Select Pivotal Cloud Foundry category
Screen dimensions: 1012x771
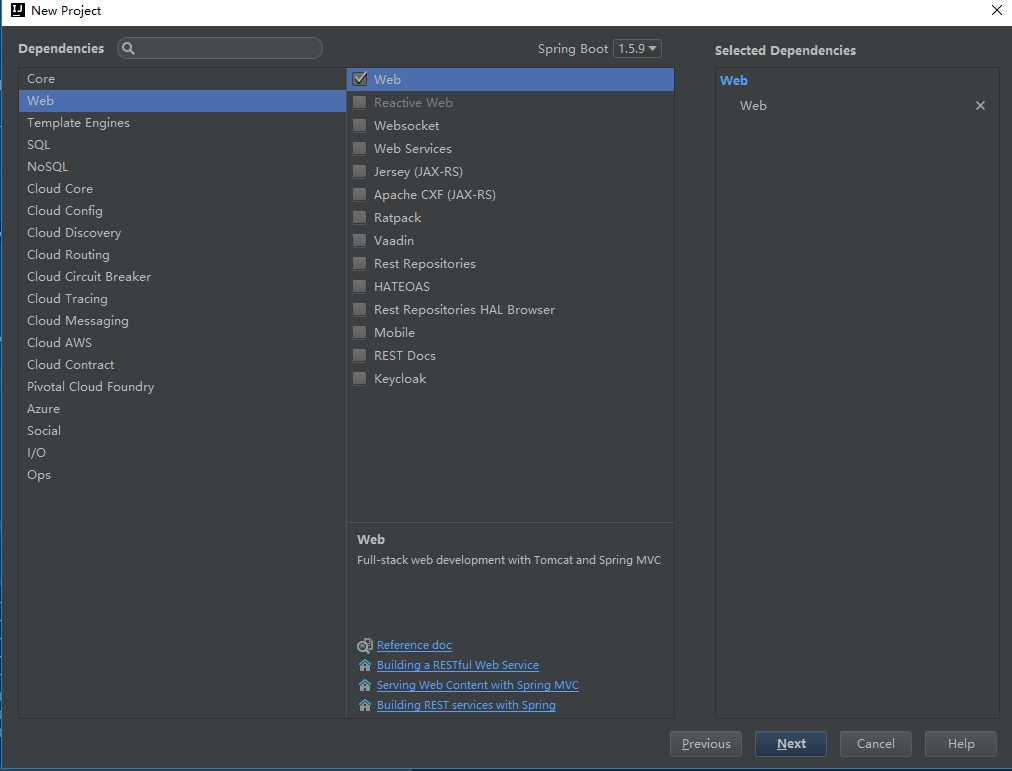182,386
